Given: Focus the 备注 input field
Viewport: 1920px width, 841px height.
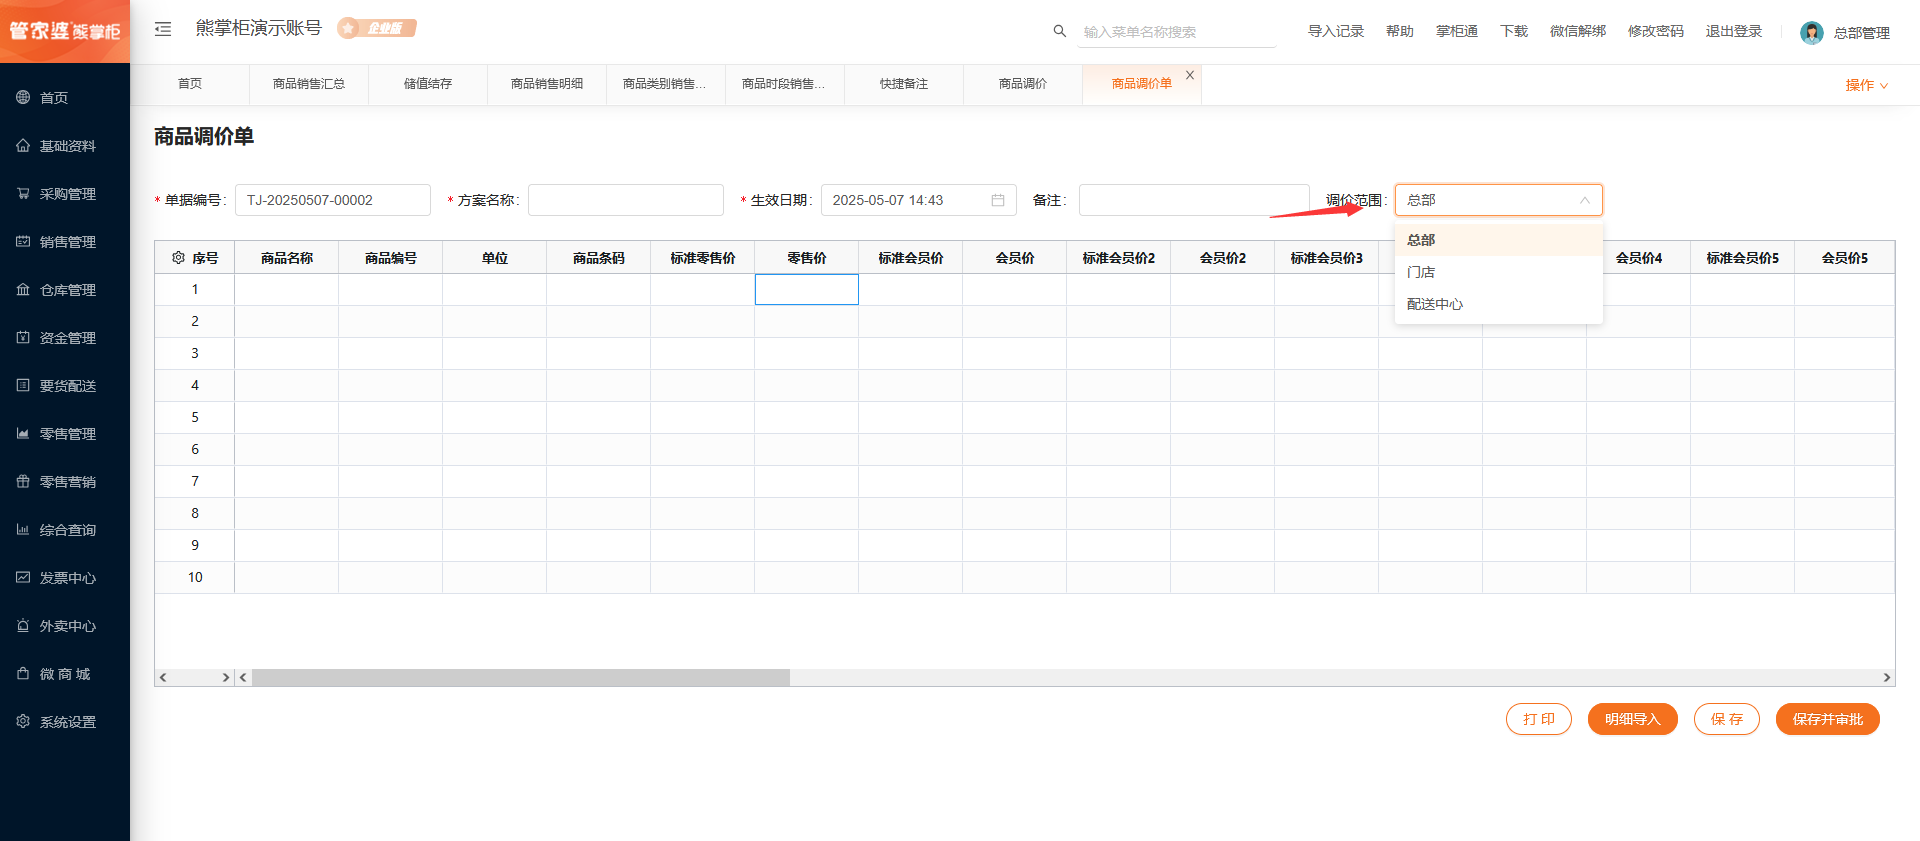Looking at the screenshot, I should coord(1194,200).
